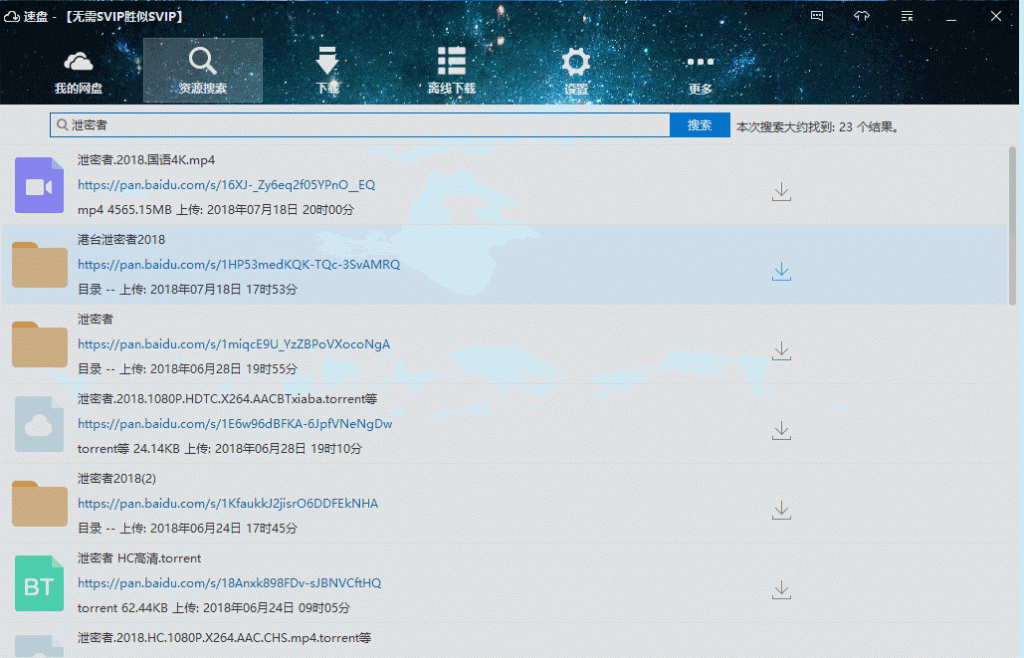Open 离线下载 offline download tab
The height and width of the screenshot is (658, 1024).
pos(451,70)
